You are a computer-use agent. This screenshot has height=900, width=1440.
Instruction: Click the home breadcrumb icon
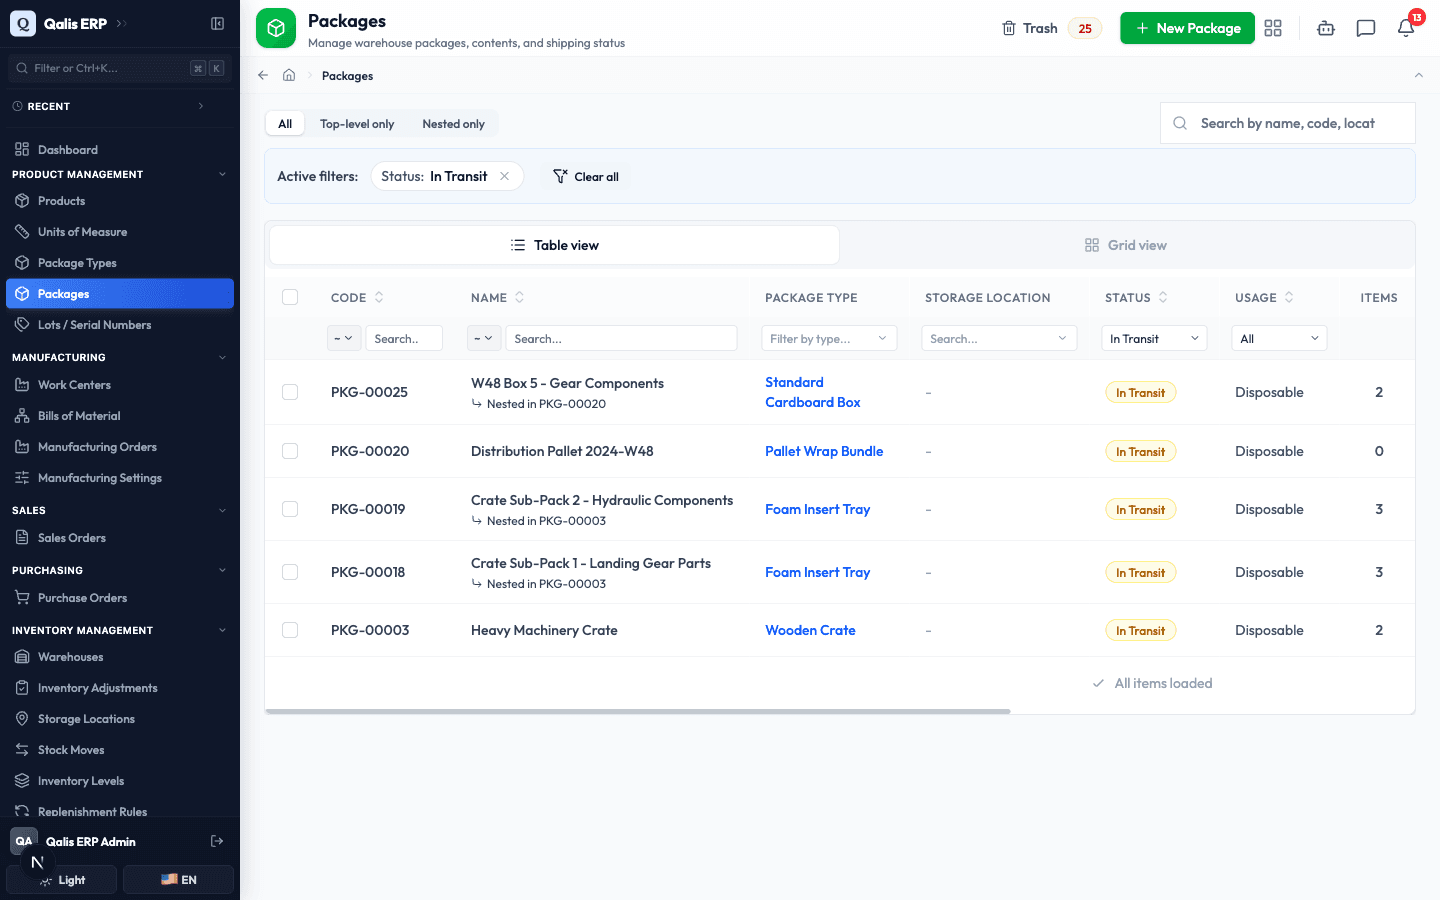[x=289, y=75]
